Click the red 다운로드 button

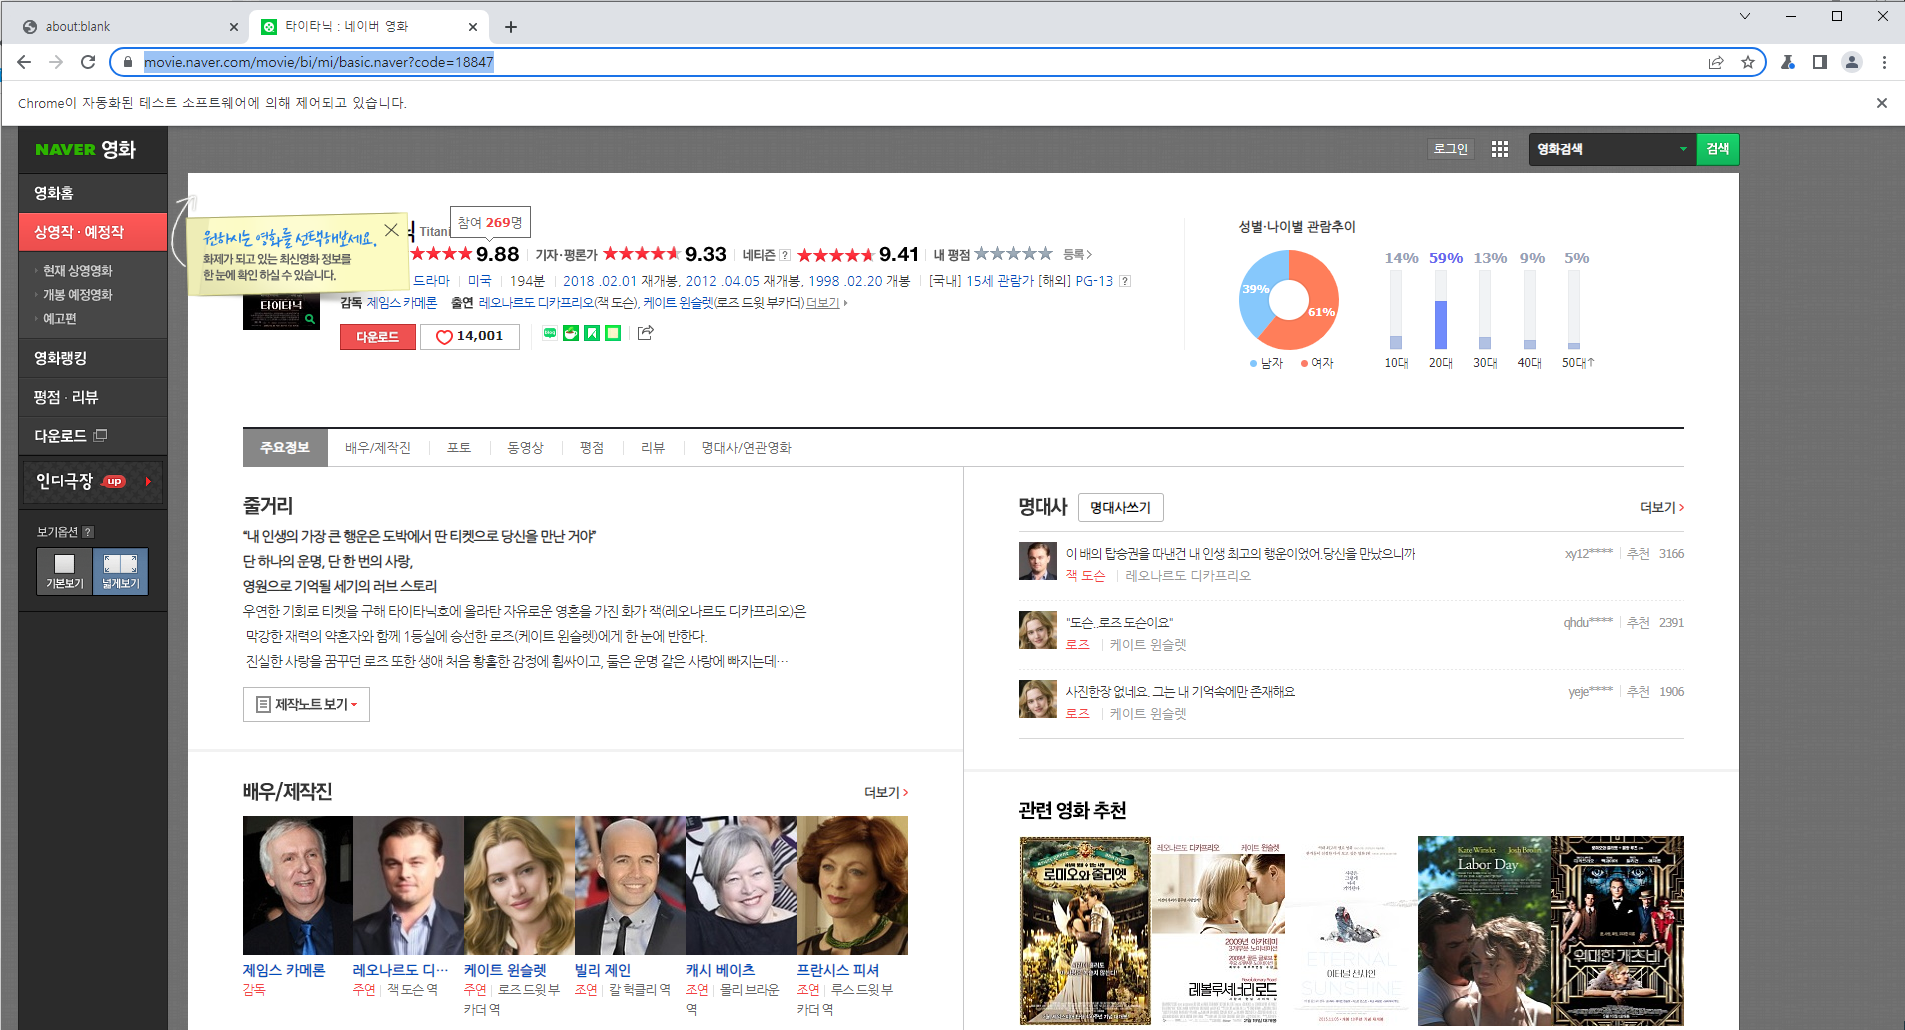coord(378,337)
